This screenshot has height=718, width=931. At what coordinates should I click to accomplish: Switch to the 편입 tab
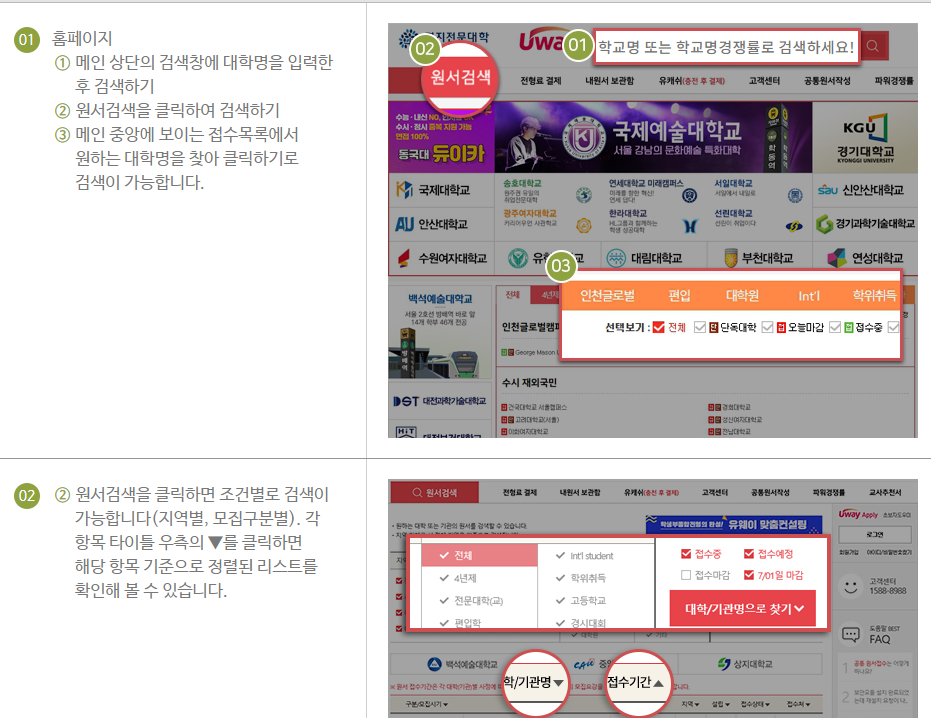[679, 295]
